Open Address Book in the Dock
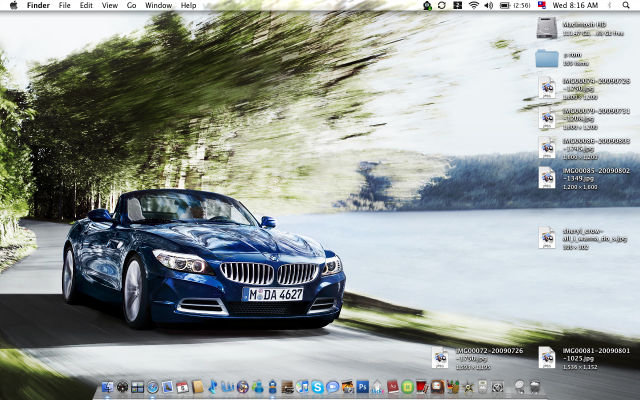Viewport: 640px width, 400px height. pos(198,387)
